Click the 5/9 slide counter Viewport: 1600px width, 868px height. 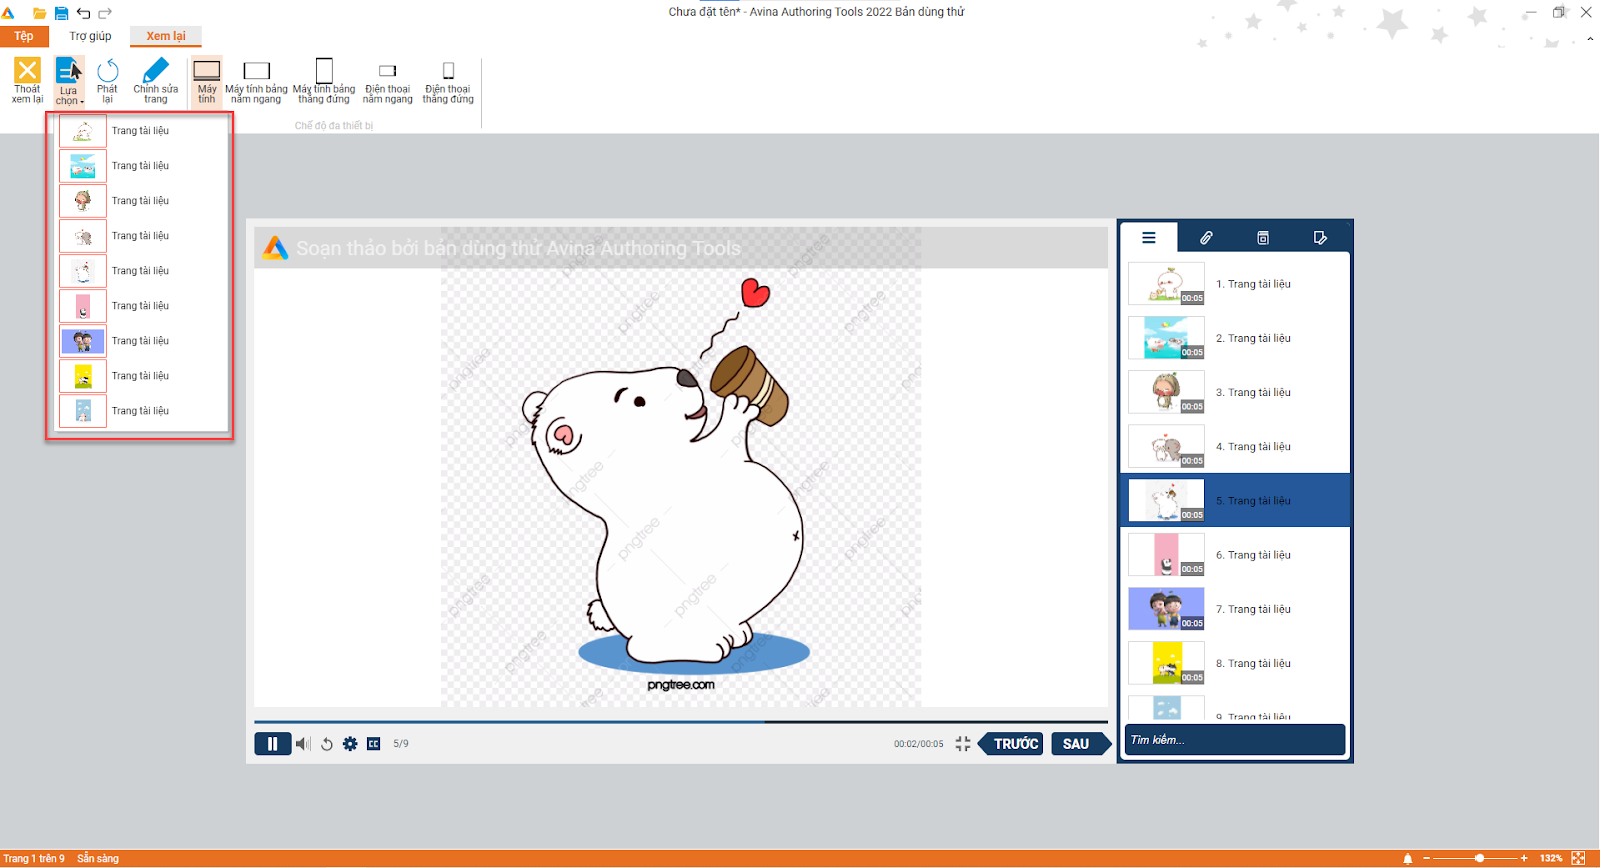coord(401,744)
